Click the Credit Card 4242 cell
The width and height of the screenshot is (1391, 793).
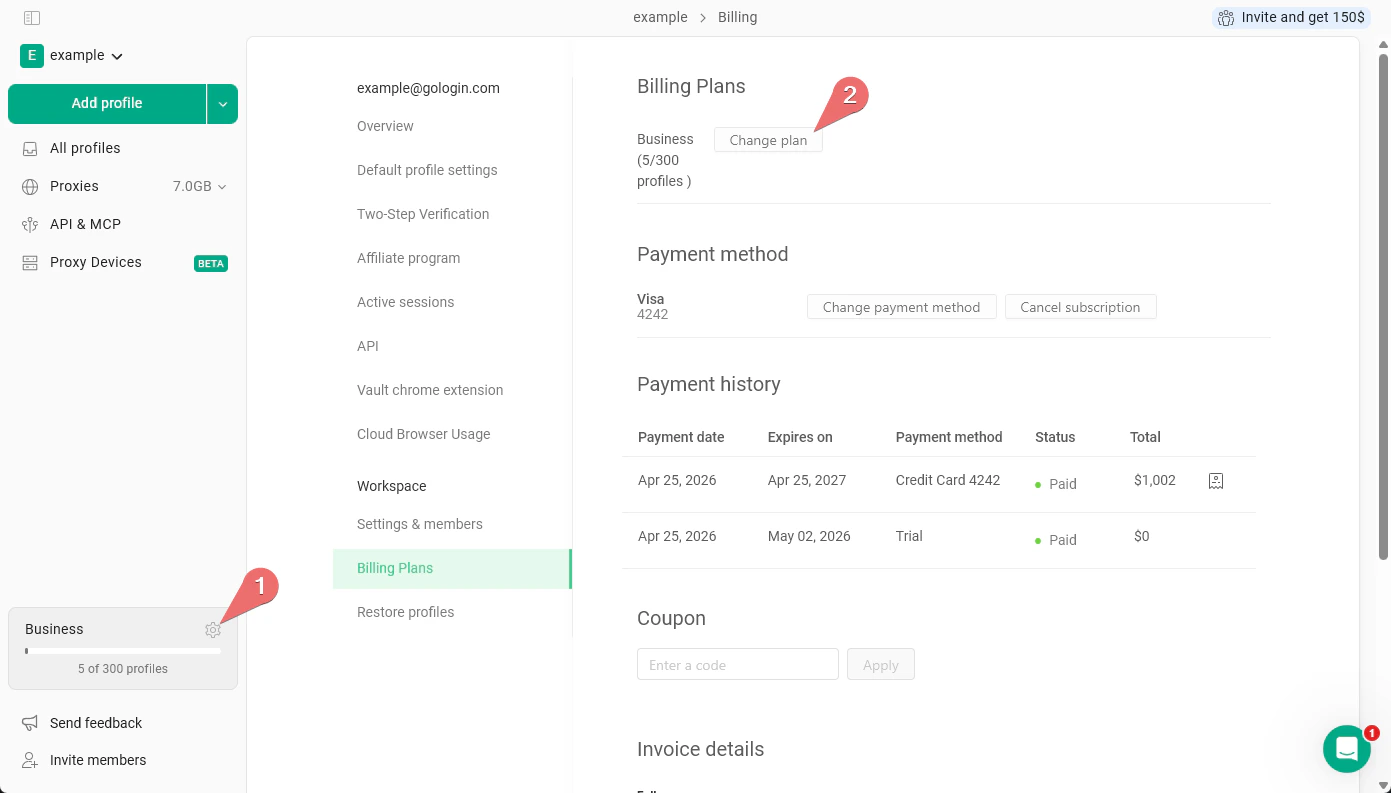coord(948,480)
